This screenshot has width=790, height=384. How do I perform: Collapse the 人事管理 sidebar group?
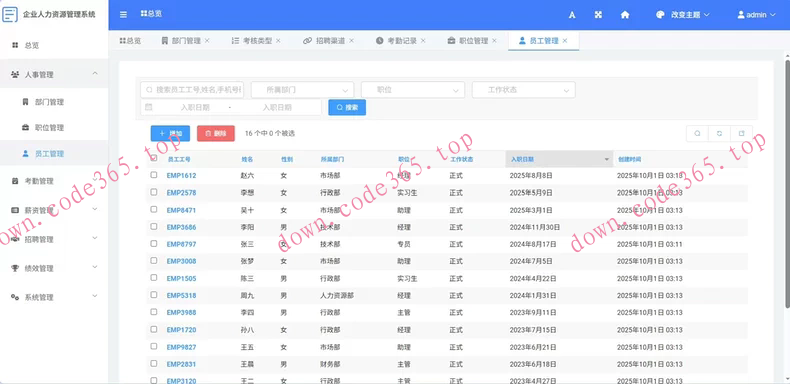[x=54, y=75]
